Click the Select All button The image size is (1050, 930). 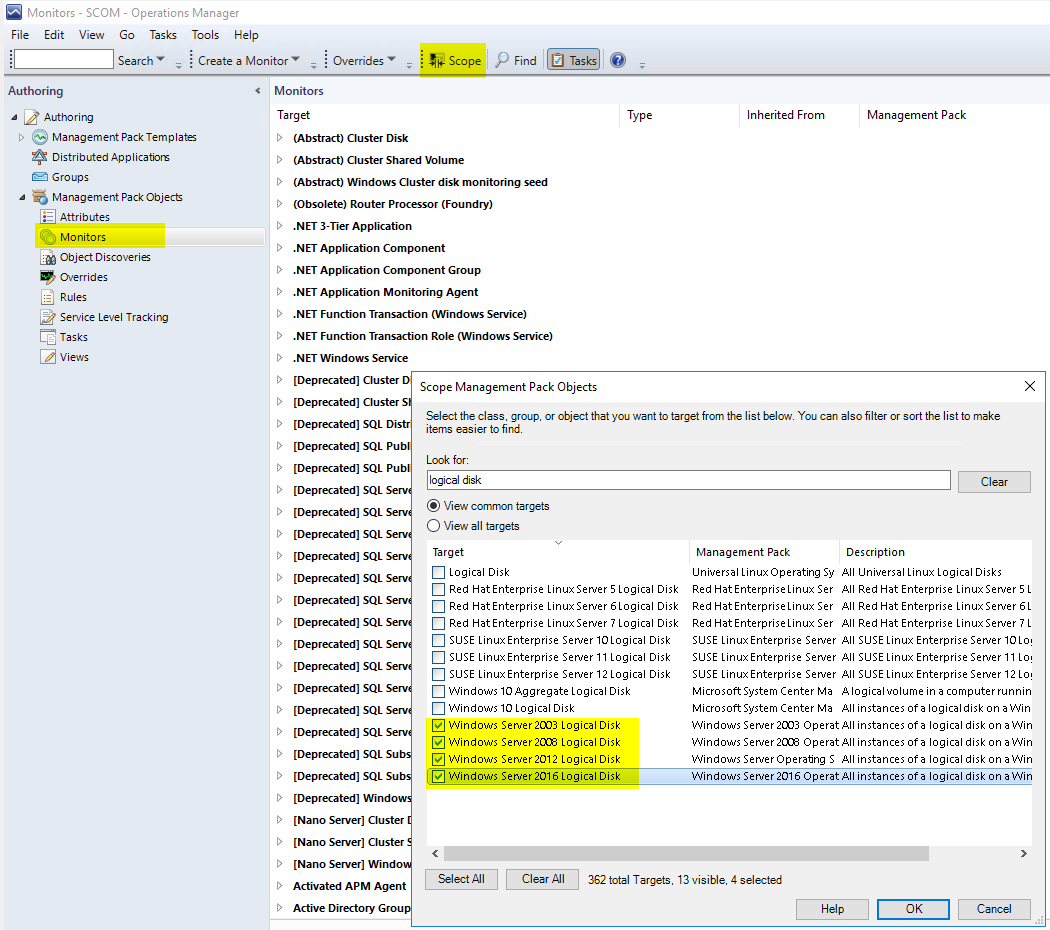click(x=461, y=879)
